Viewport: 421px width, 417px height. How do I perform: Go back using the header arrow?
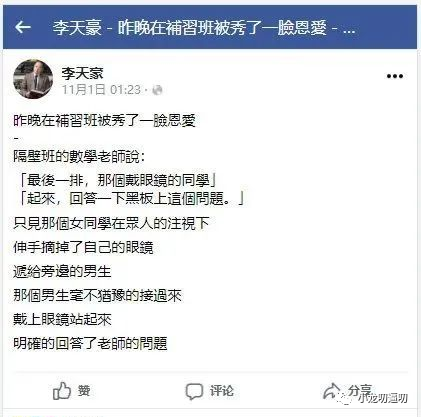click(x=23, y=27)
